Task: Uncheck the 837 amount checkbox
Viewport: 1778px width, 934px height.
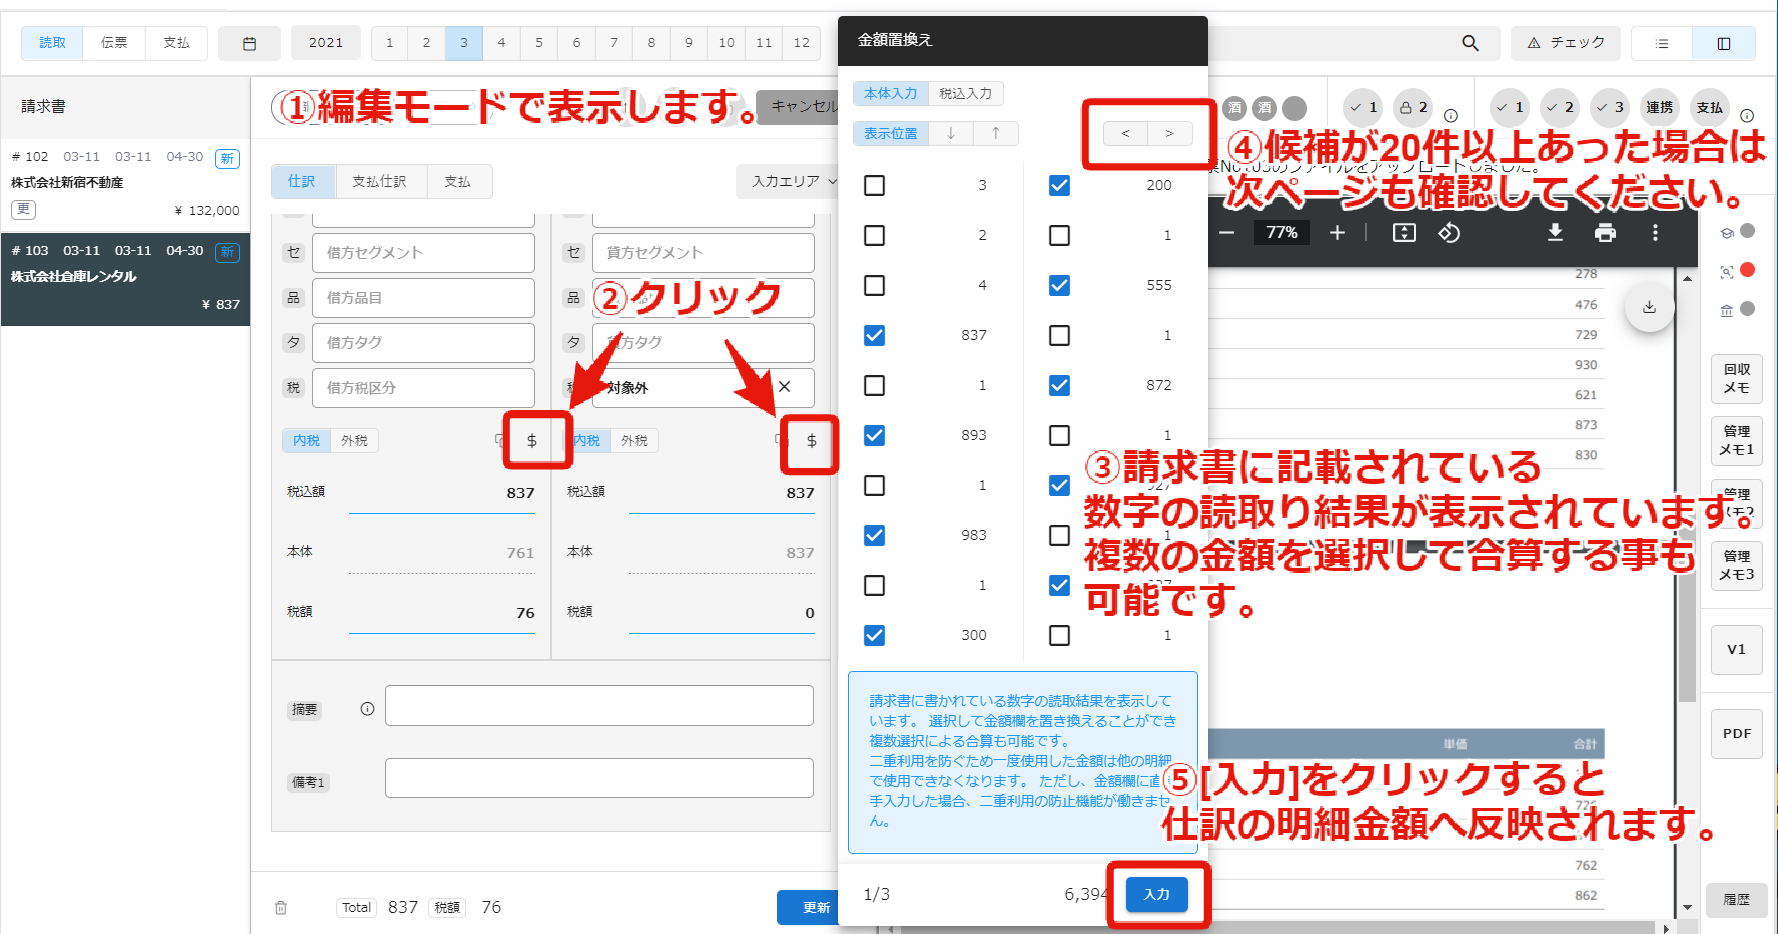Action: coord(874,335)
